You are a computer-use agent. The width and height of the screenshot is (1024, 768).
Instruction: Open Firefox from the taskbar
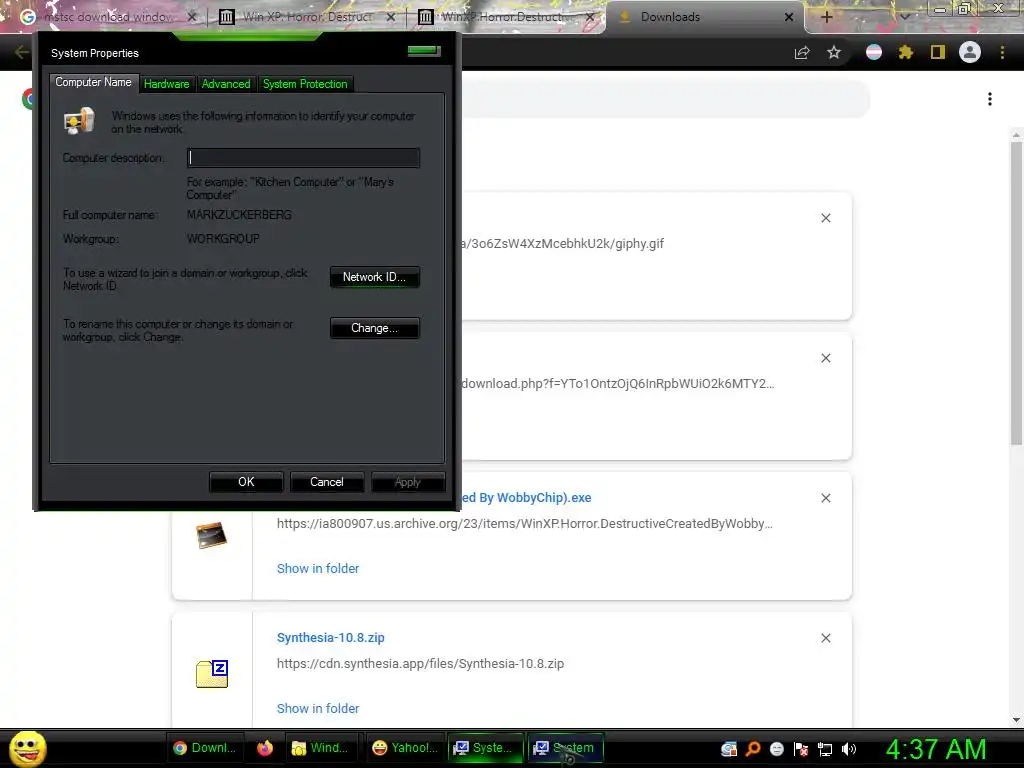pyautogui.click(x=264, y=748)
